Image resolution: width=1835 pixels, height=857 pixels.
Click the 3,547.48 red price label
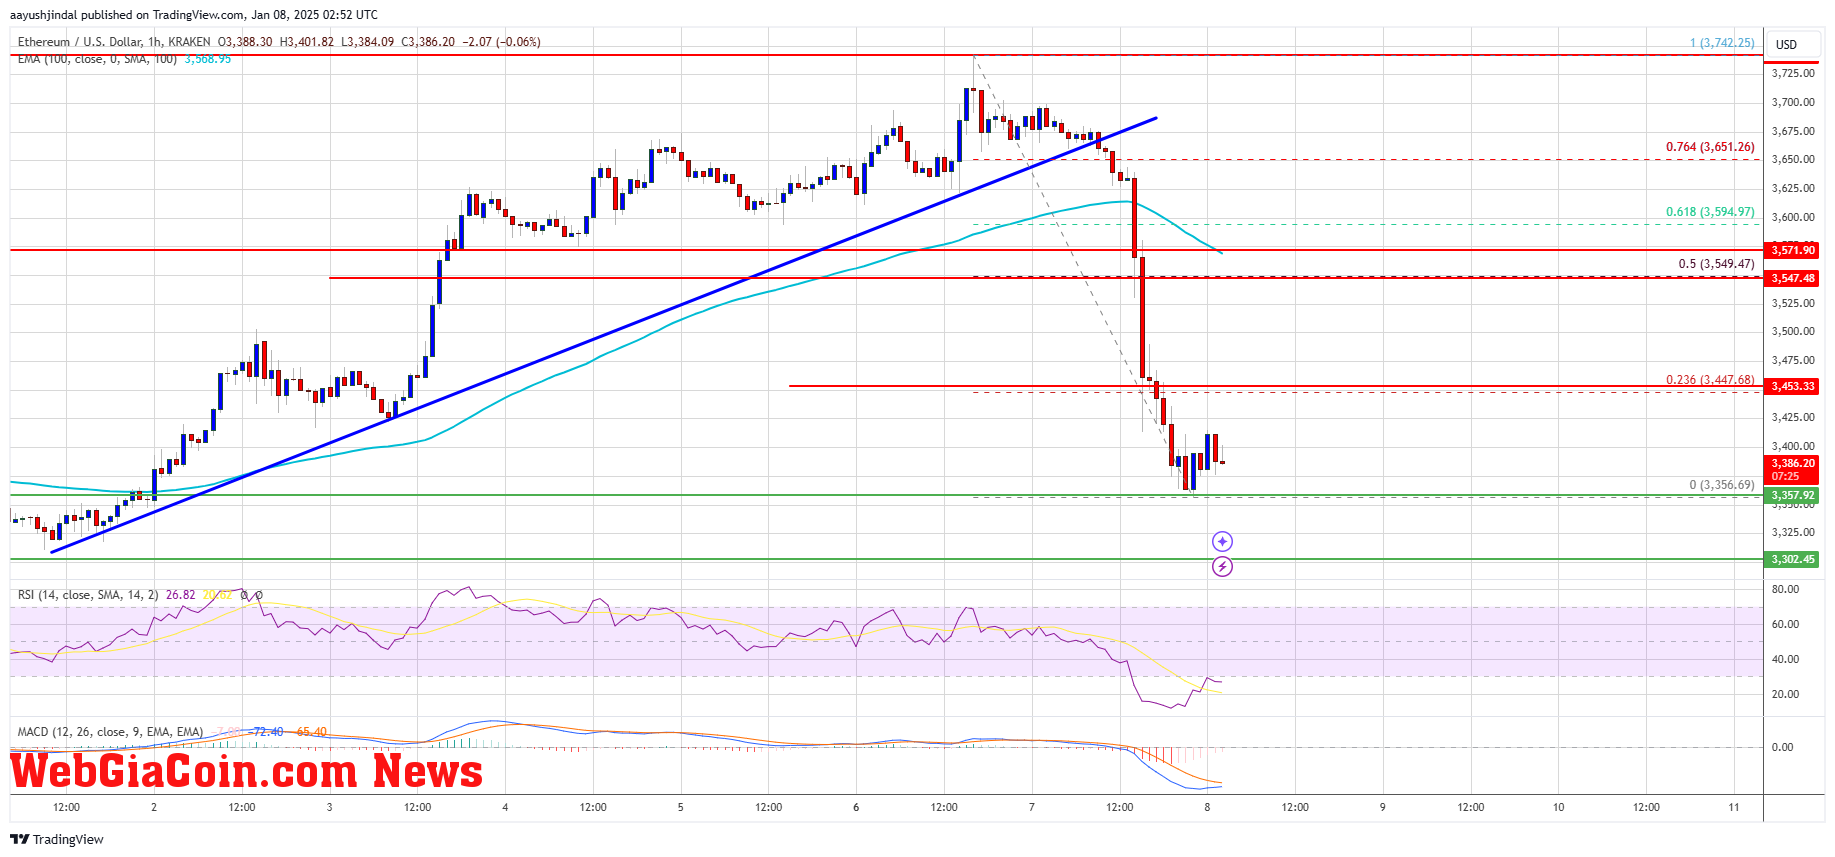point(1792,278)
